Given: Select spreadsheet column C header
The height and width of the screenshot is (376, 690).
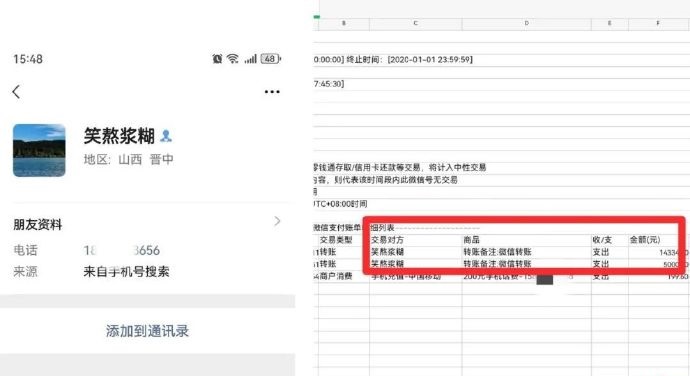Looking at the screenshot, I should tap(415, 23).
